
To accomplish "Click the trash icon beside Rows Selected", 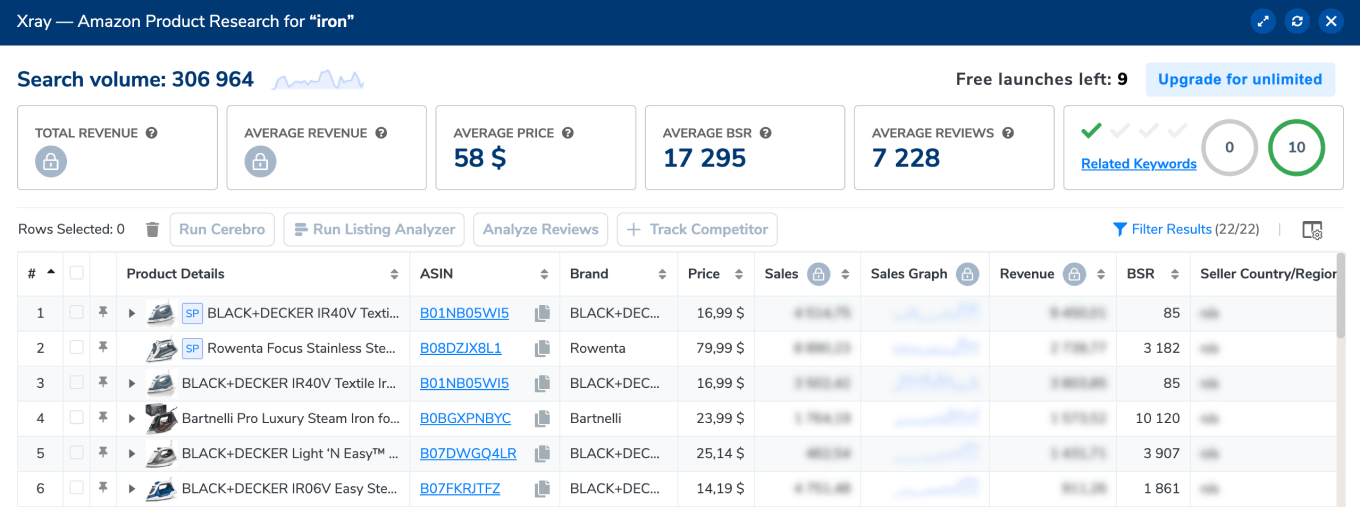I will [152, 230].
